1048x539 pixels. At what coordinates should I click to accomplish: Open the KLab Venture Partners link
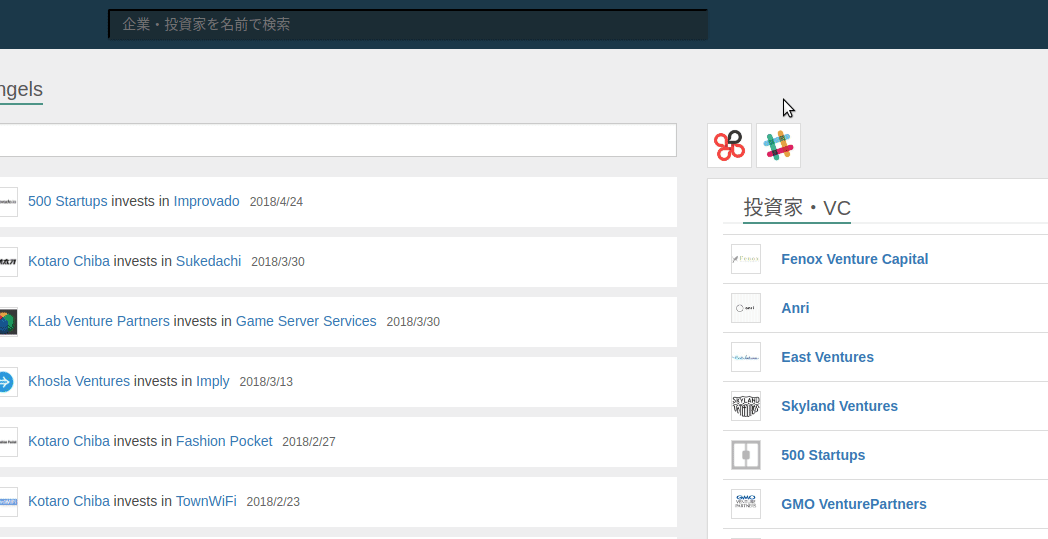click(99, 321)
